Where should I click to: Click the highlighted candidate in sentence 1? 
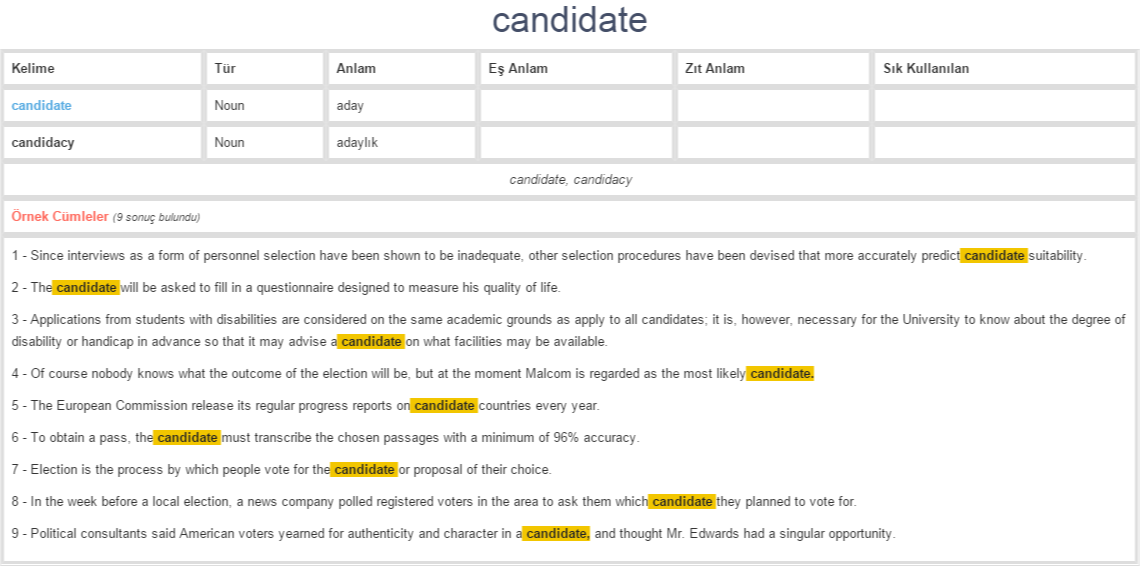coord(994,256)
